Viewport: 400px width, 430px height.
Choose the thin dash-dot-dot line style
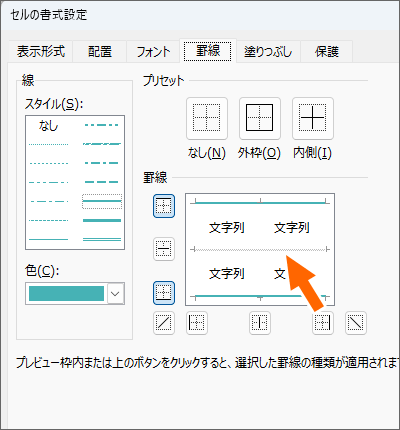49,182
